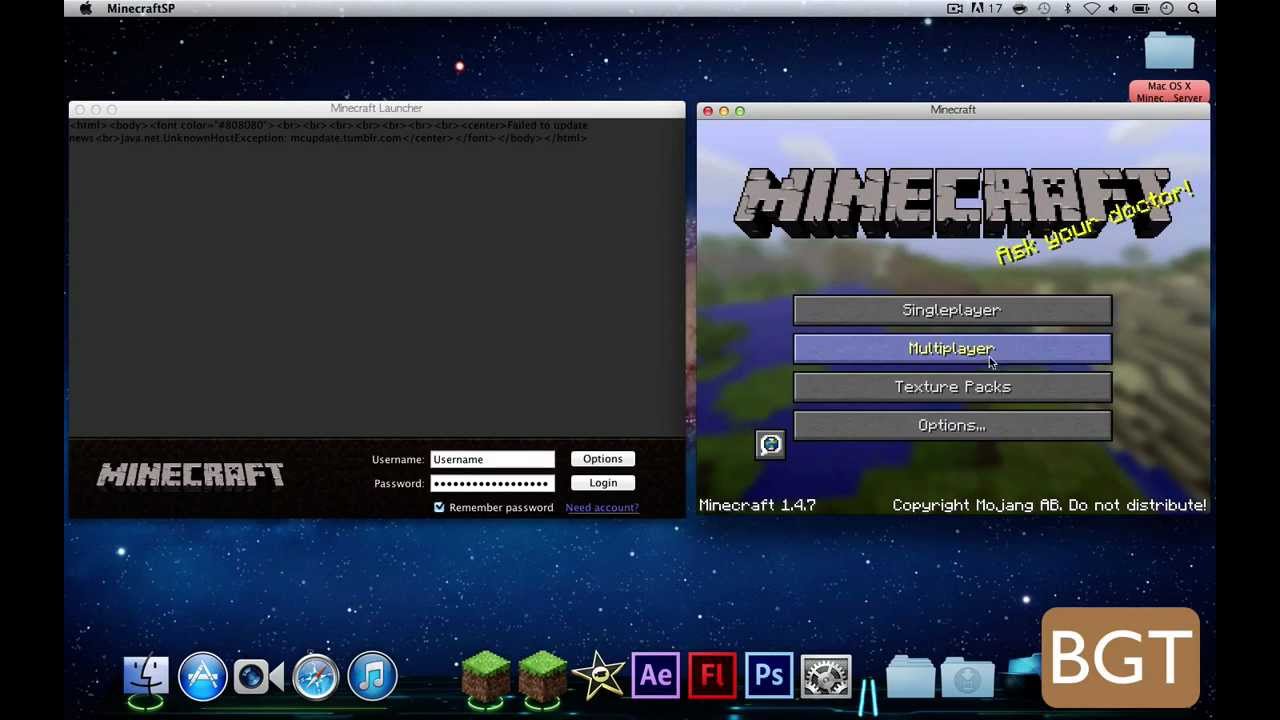Click the 'Failed to update news' error text
The image size is (1280, 720).
pyautogui.click(x=328, y=131)
